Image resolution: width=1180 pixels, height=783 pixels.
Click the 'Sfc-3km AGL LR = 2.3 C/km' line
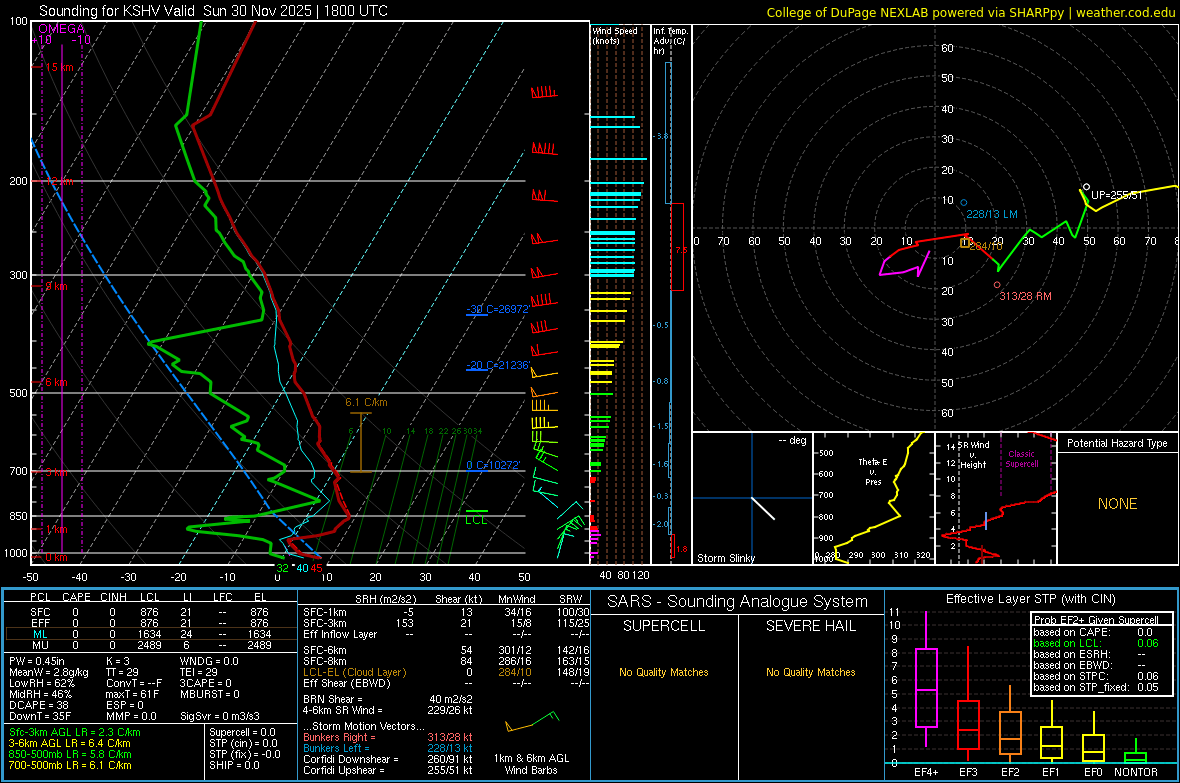coord(75,733)
